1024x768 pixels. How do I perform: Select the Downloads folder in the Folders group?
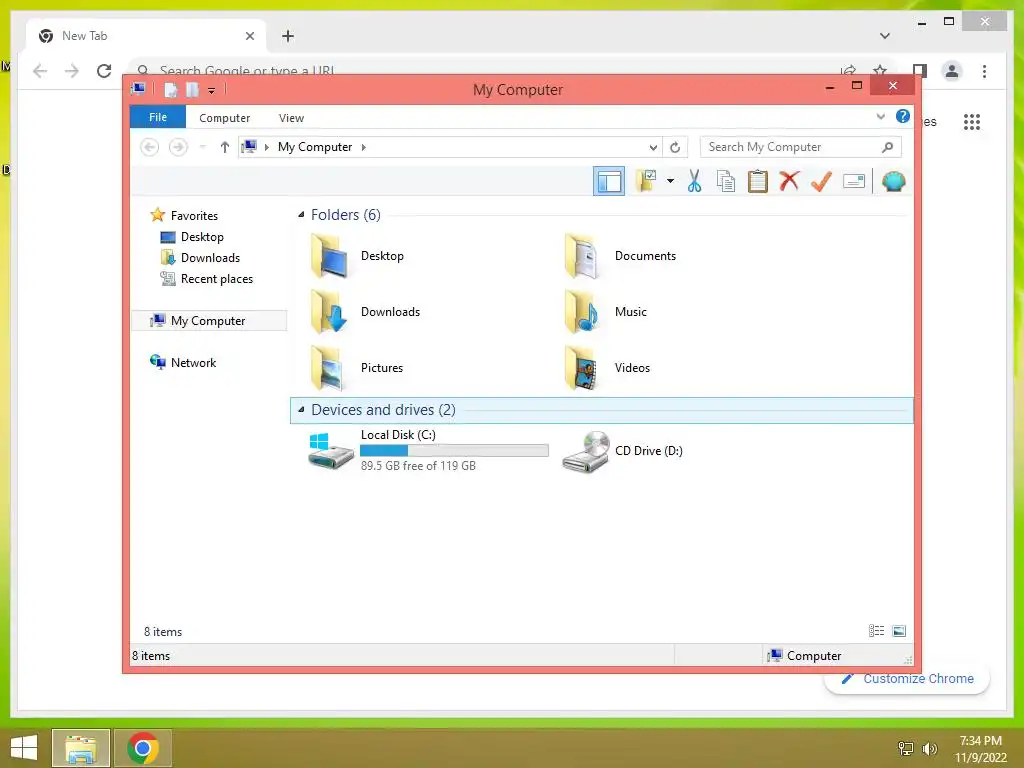(366, 312)
